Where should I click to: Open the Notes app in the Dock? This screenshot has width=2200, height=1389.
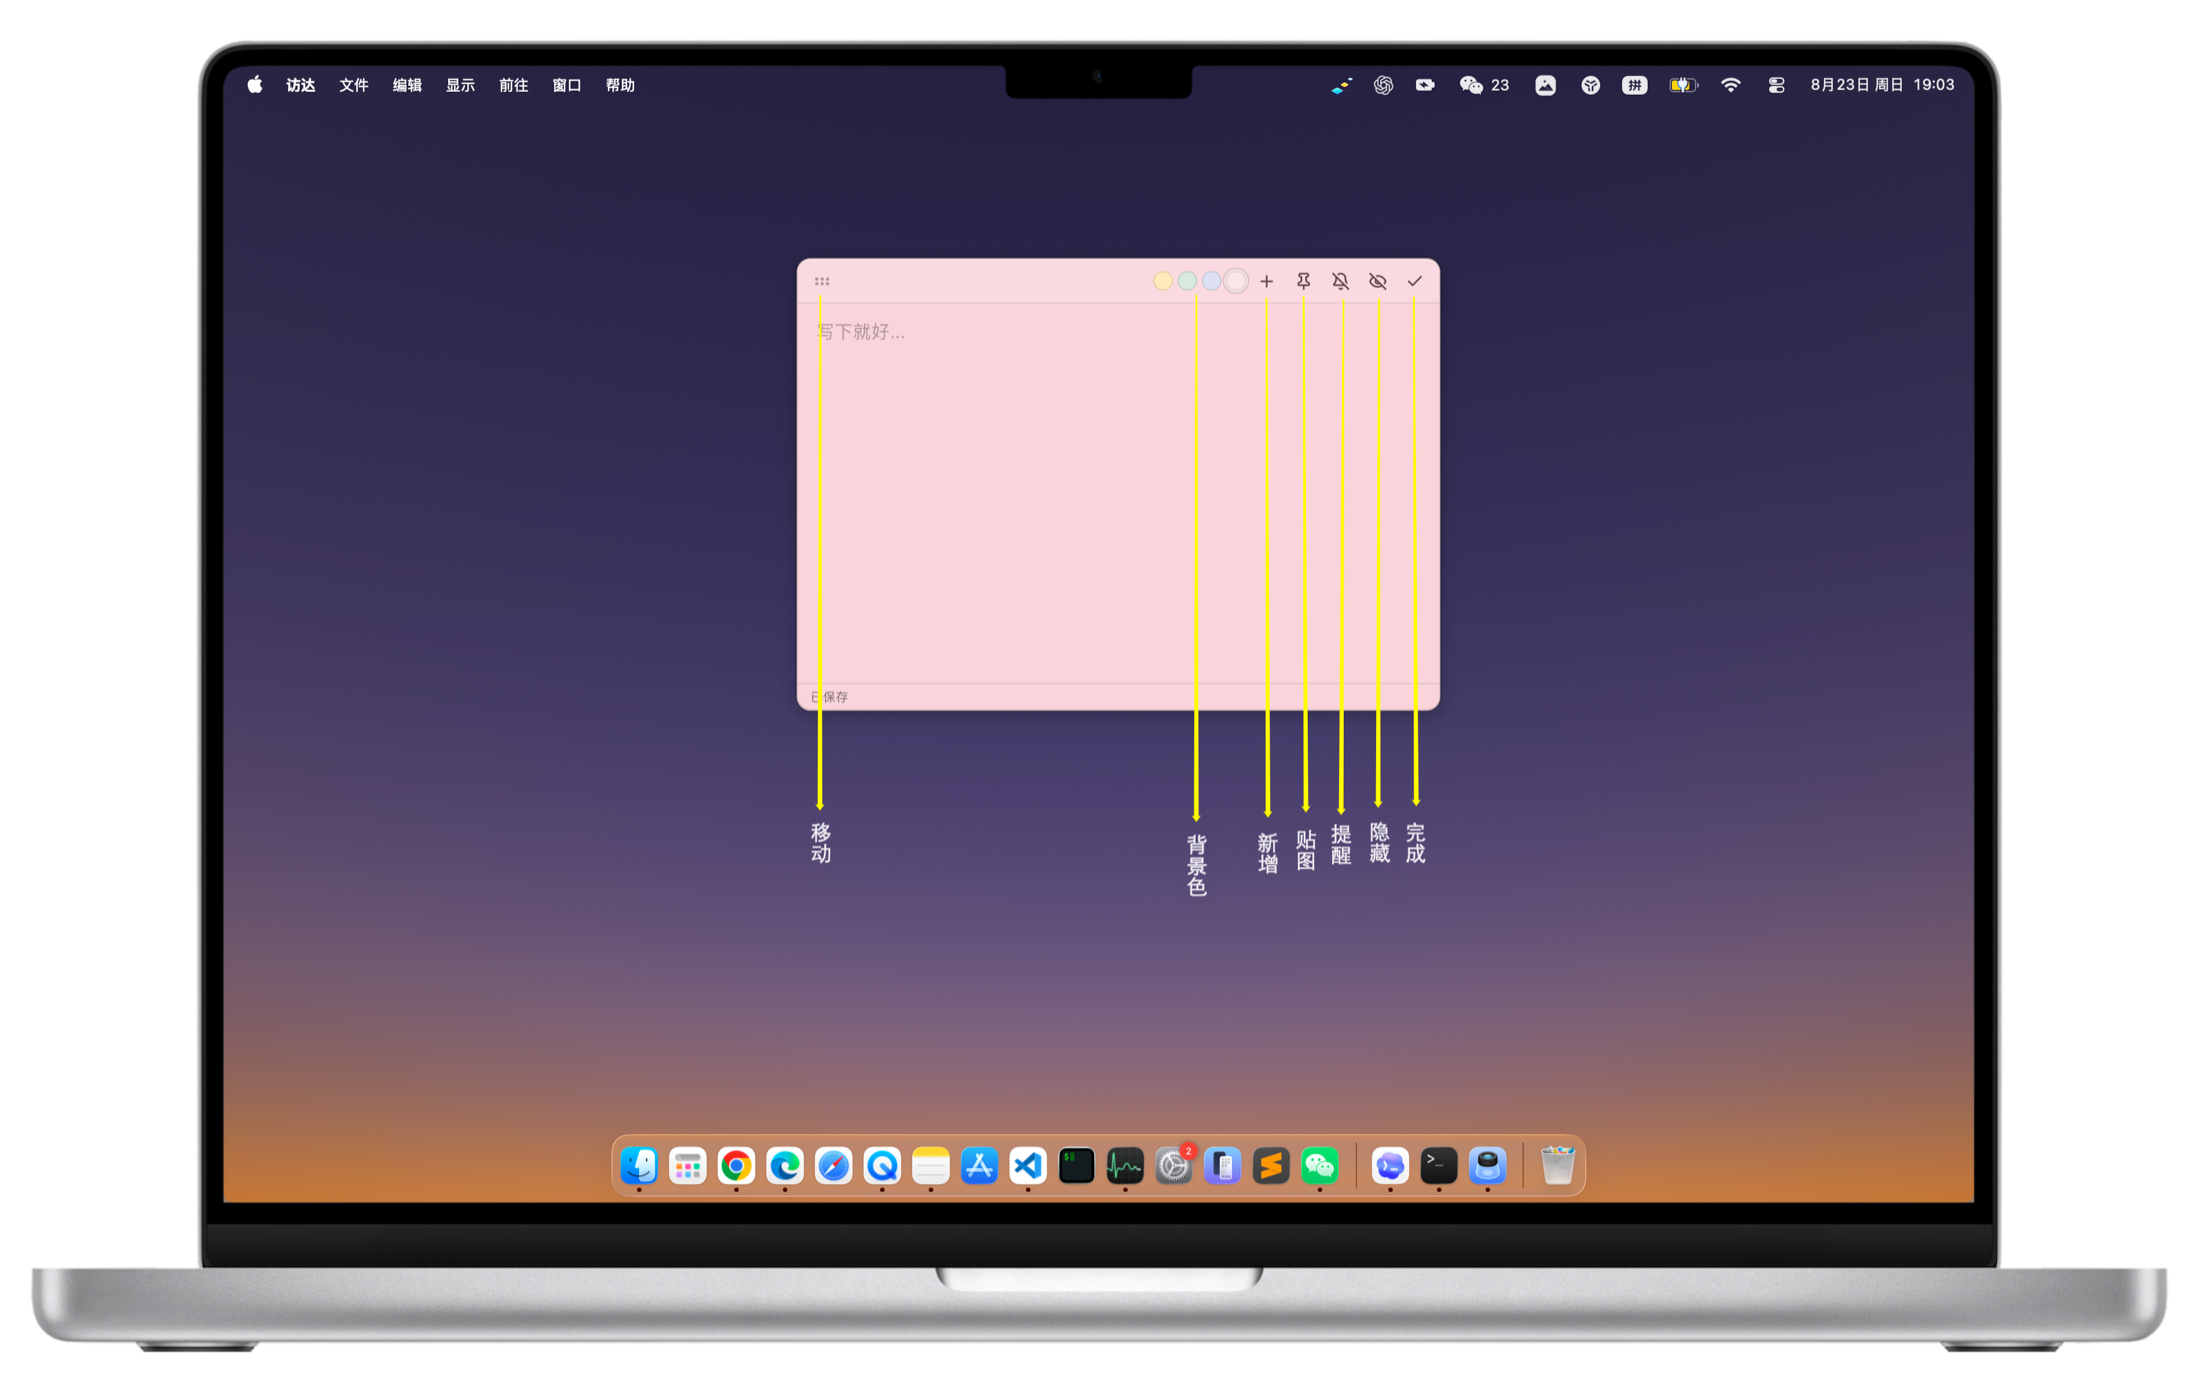[x=931, y=1166]
